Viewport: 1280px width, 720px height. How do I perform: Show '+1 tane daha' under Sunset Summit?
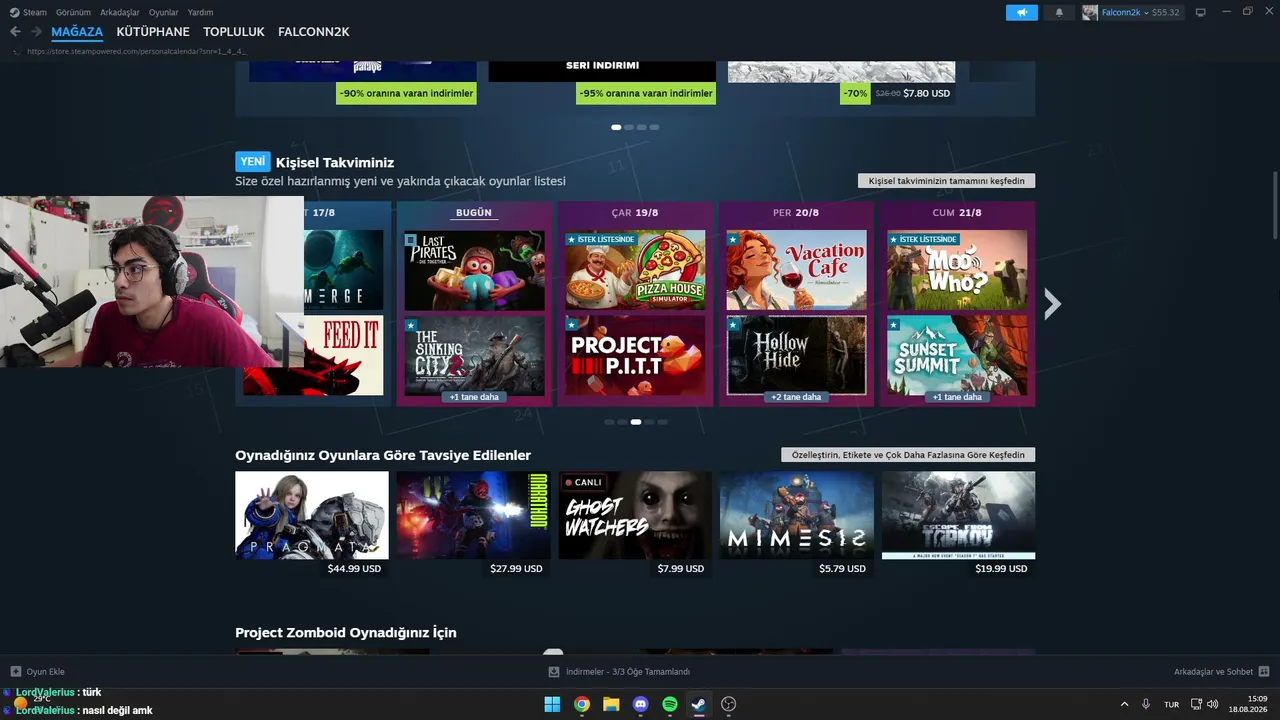[x=957, y=397]
